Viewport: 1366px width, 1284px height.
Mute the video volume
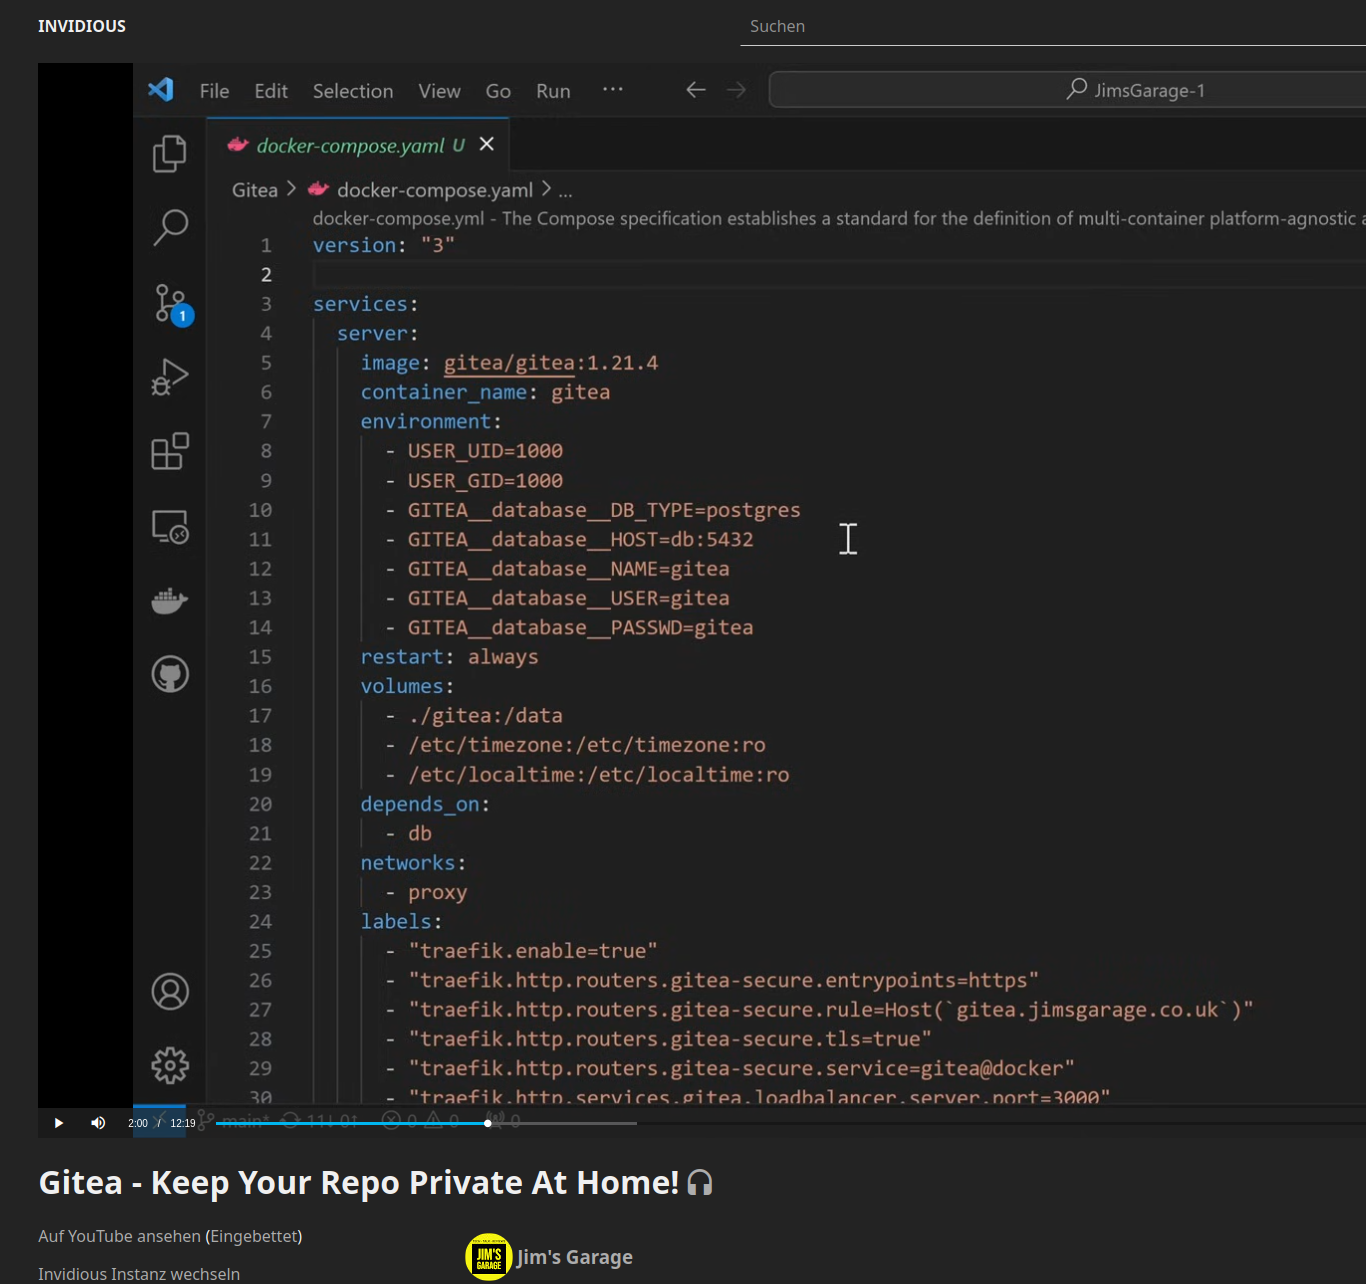pyautogui.click(x=98, y=1123)
